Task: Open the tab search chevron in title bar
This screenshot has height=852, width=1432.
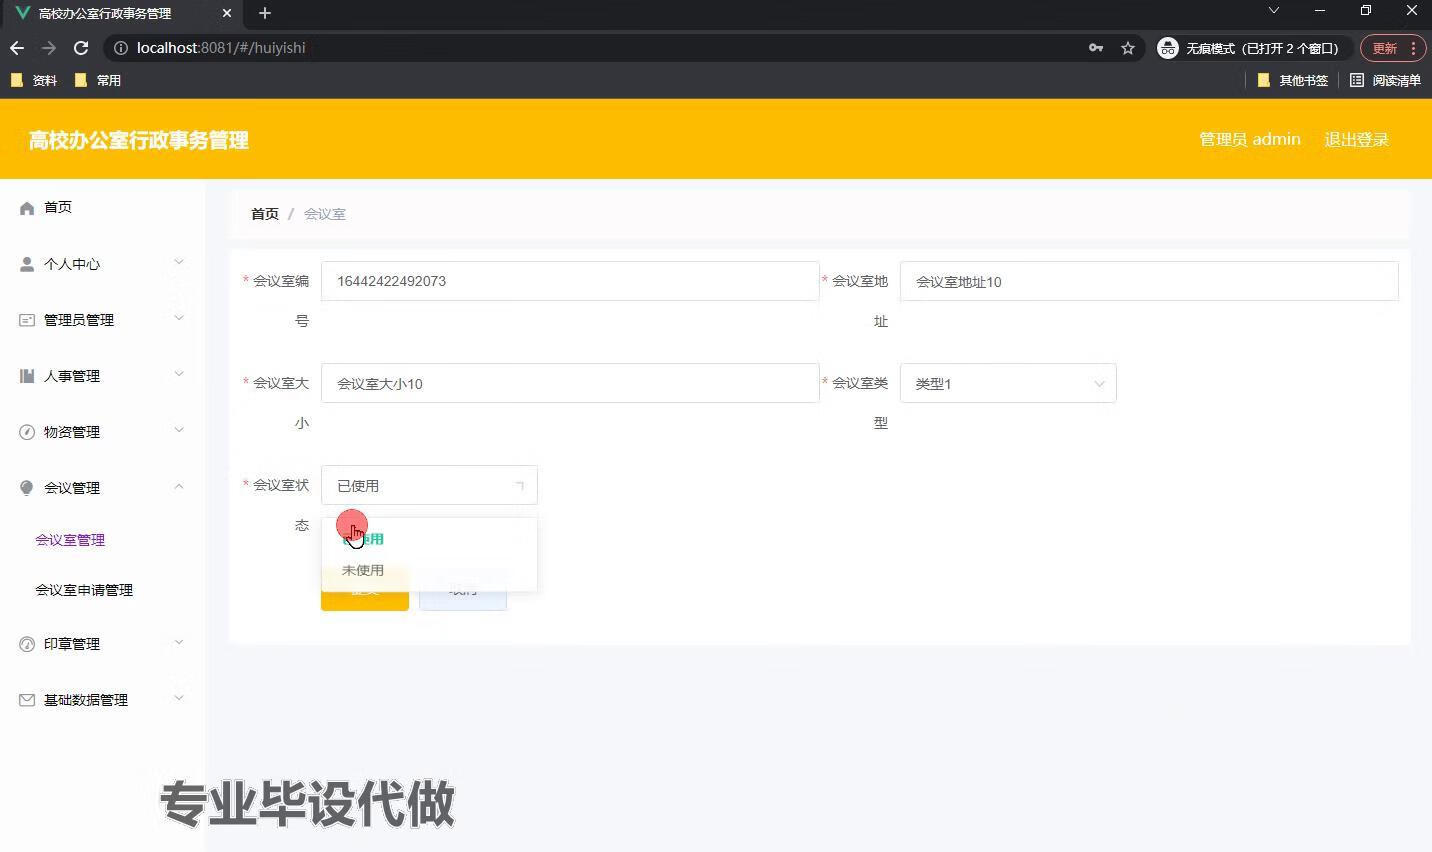Action: point(1274,11)
